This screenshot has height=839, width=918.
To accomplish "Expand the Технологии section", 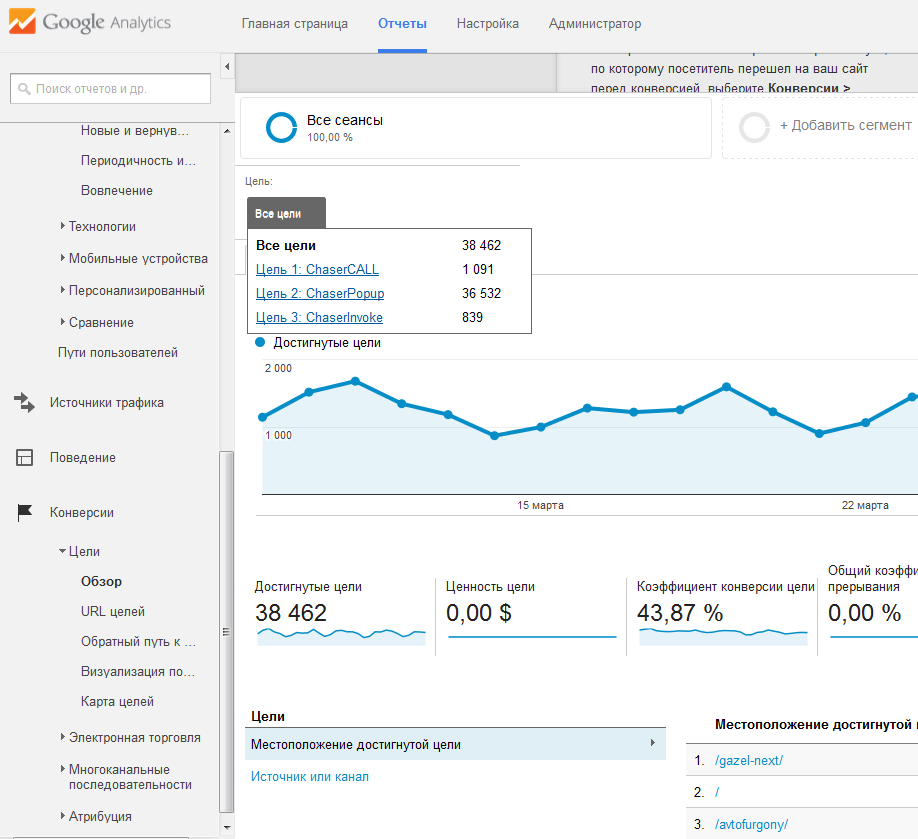I will click(x=63, y=225).
